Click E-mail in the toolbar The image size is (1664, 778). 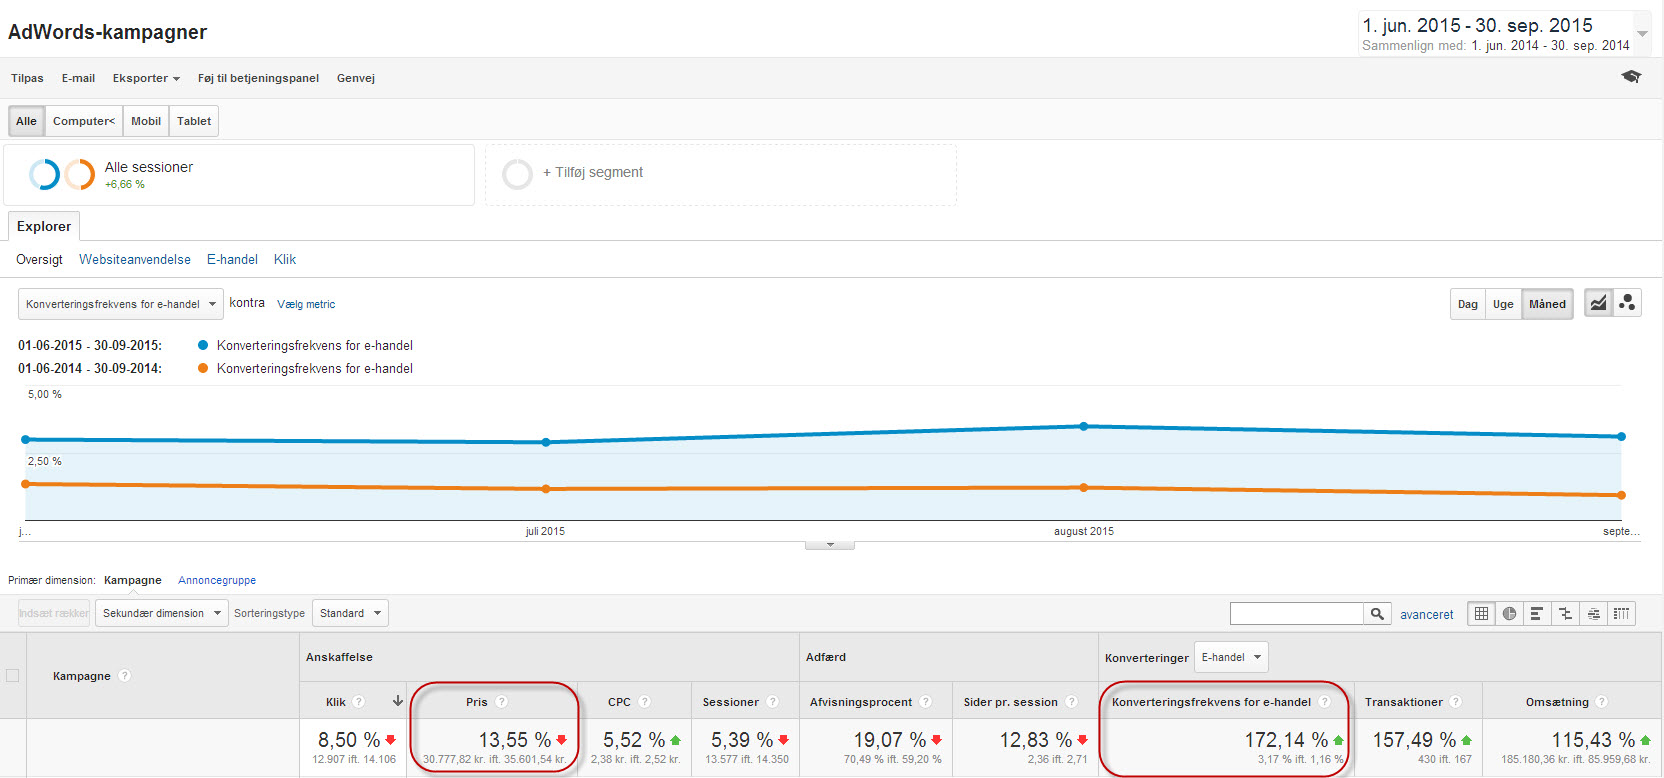click(78, 78)
